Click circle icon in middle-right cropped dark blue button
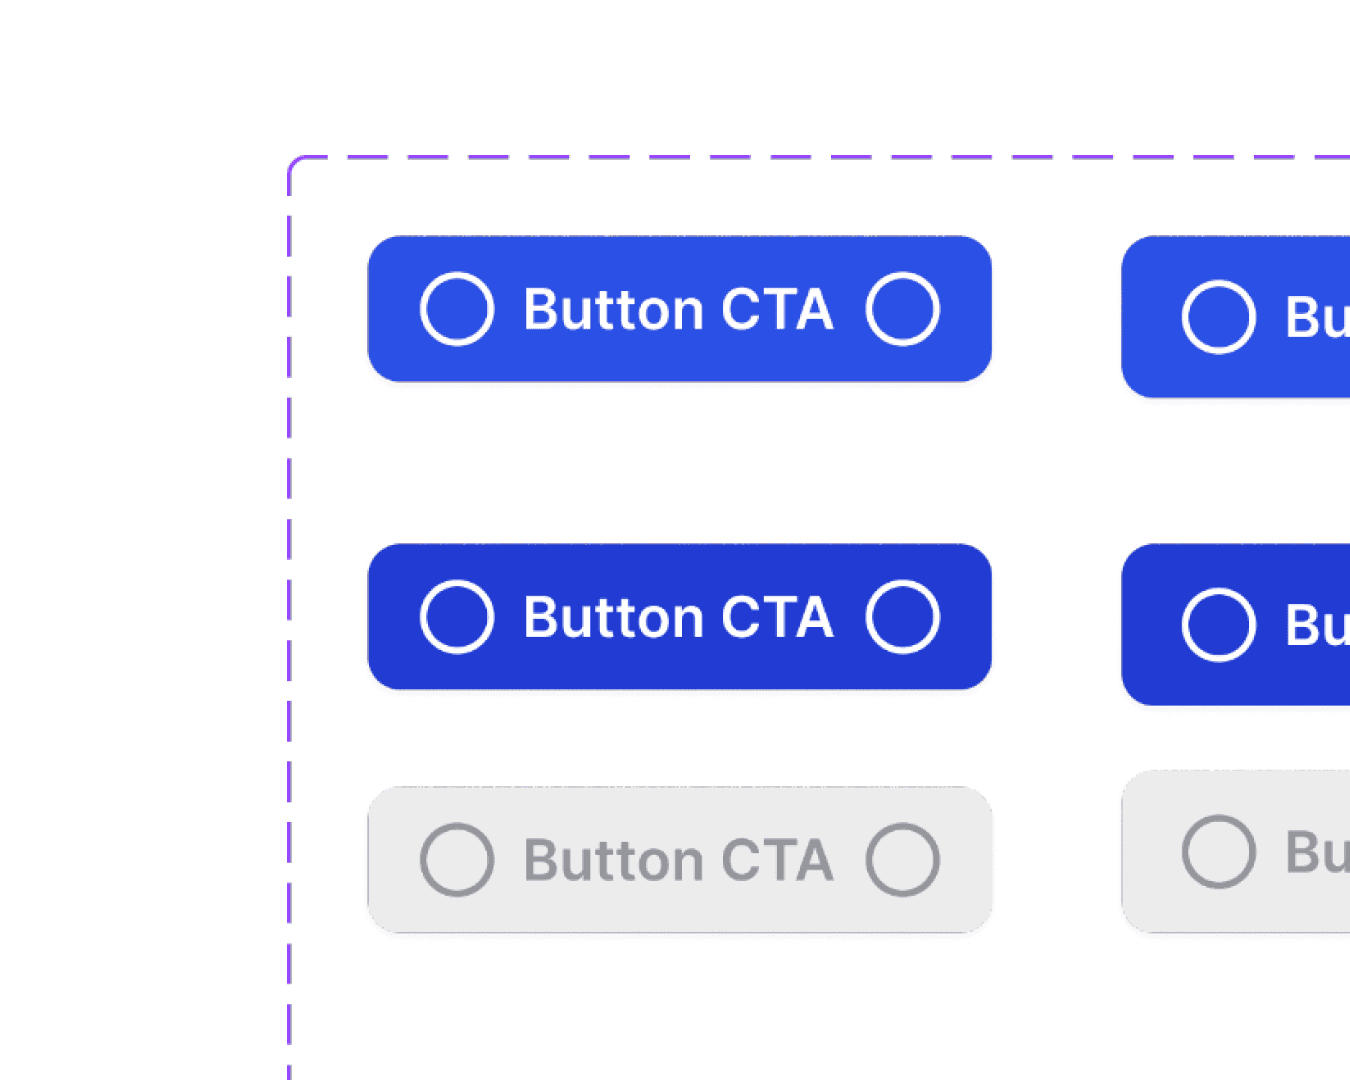 click(1218, 625)
